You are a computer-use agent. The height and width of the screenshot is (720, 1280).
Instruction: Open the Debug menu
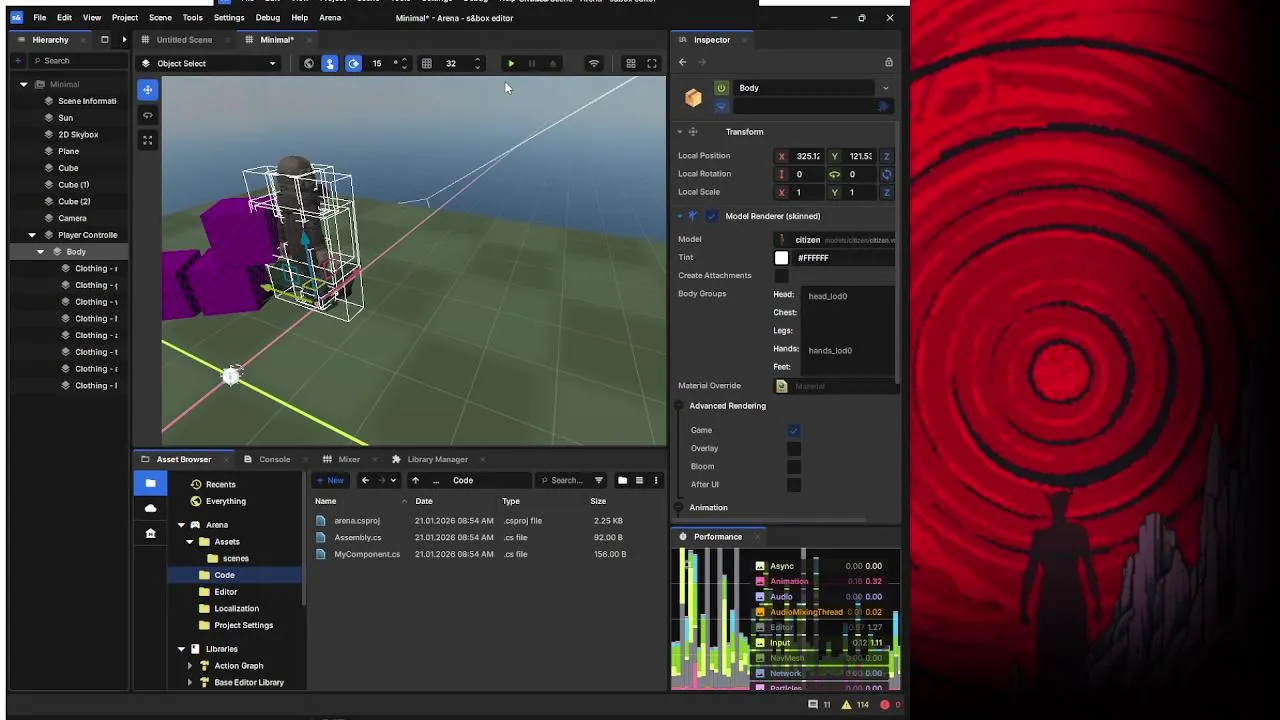point(268,18)
